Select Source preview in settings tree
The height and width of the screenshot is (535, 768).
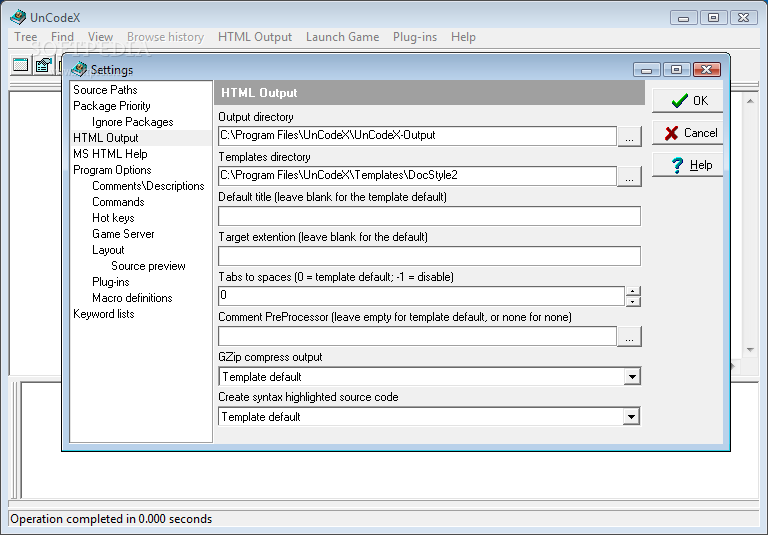tap(148, 266)
